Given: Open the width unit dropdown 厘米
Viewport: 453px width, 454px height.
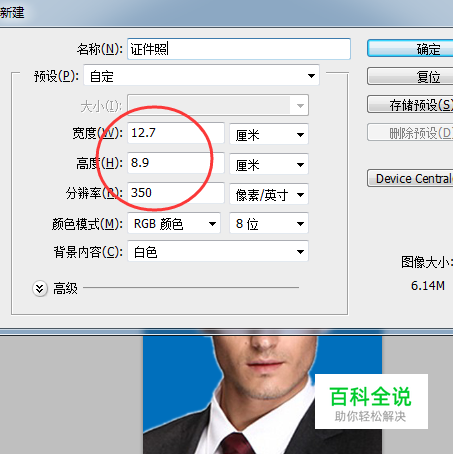Looking at the screenshot, I should tap(269, 134).
